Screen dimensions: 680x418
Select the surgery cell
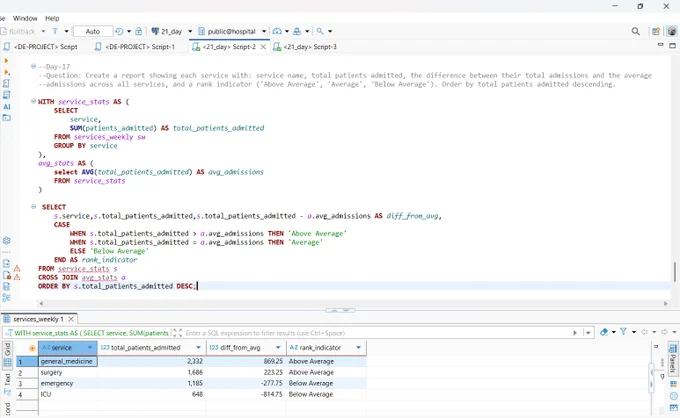pyautogui.click(x=68, y=372)
